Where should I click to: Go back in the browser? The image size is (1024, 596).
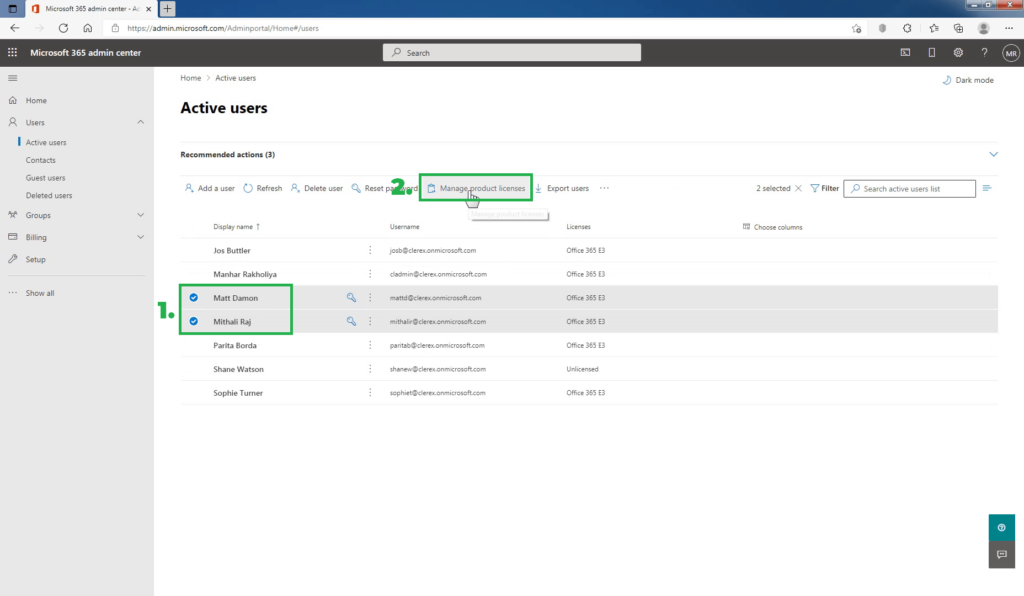(14, 28)
